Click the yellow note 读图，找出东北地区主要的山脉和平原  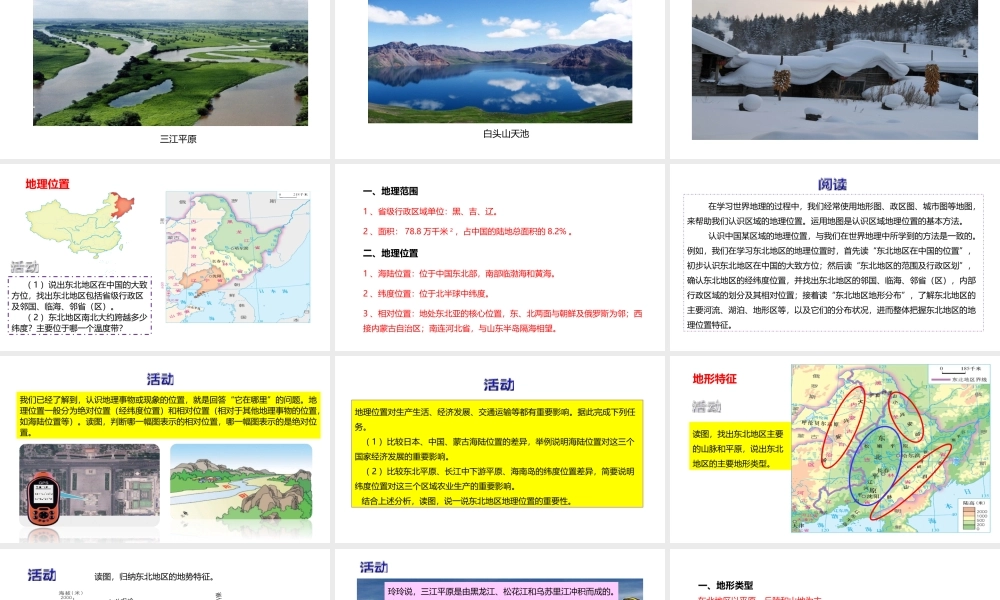(x=738, y=448)
